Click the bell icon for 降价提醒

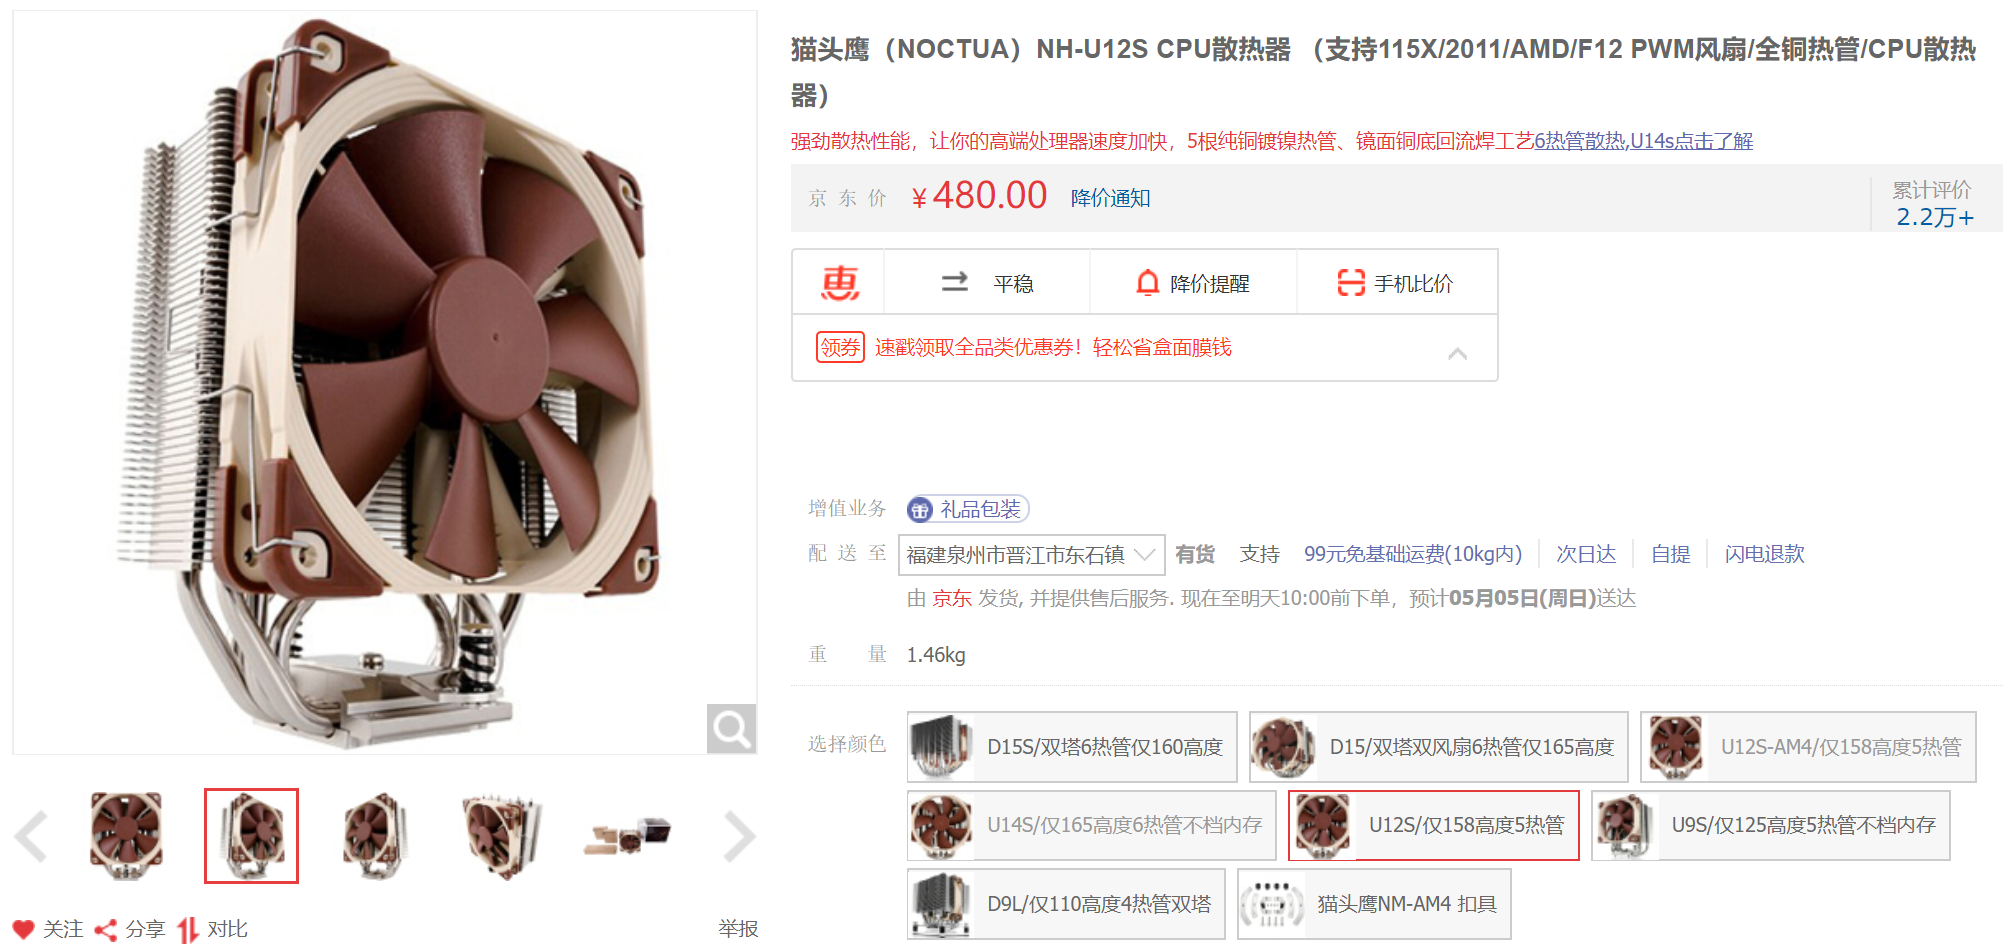tap(1148, 283)
